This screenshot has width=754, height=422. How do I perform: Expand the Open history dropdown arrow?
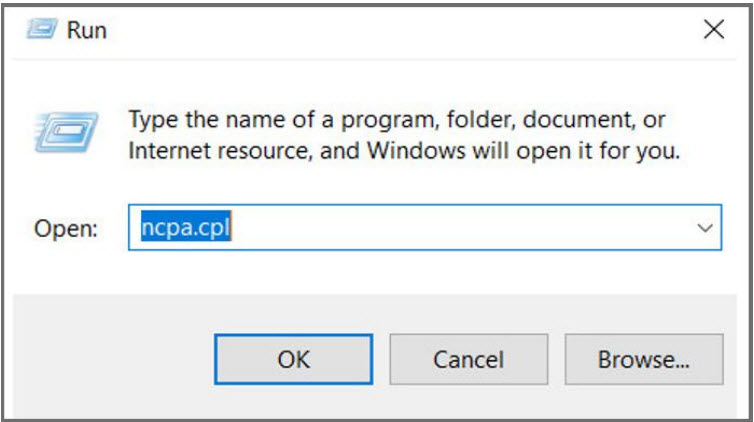point(703,228)
